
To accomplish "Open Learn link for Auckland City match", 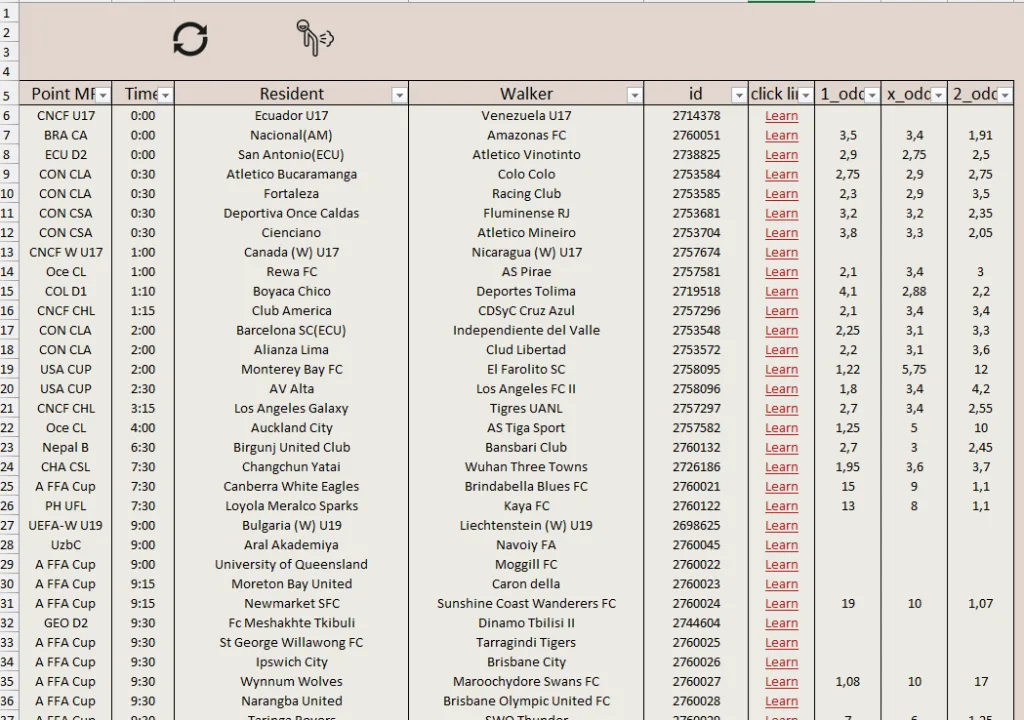I will (781, 428).
